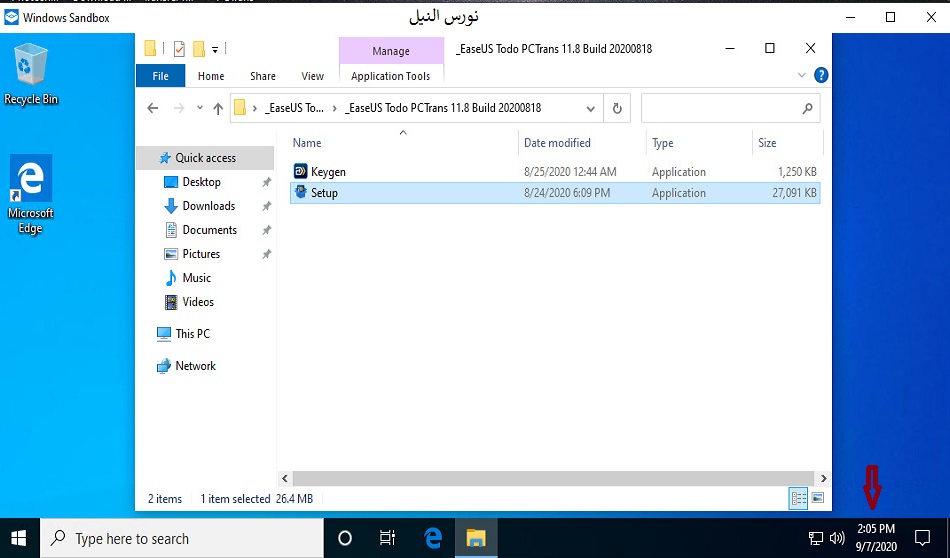950x558 pixels.
Task: Click the horizontal scrollbar in file list
Action: (550, 479)
